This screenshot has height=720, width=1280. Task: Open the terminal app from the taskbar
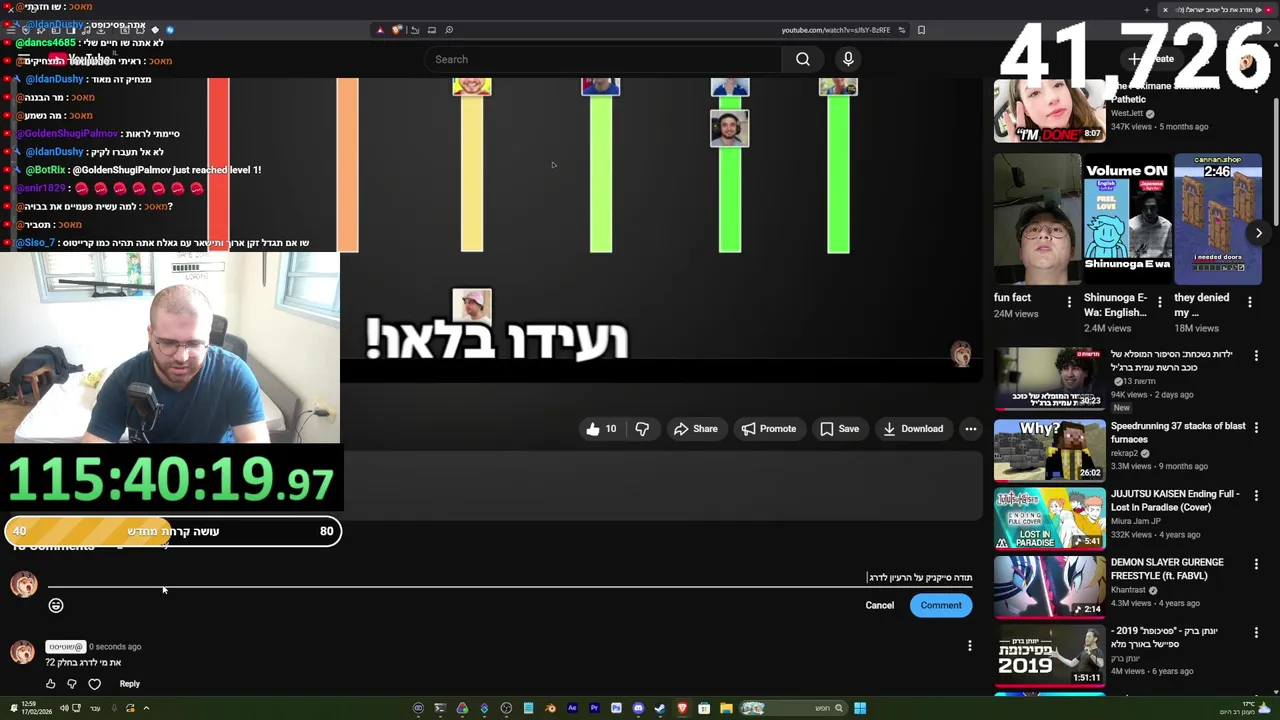pyautogui.click(x=440, y=708)
